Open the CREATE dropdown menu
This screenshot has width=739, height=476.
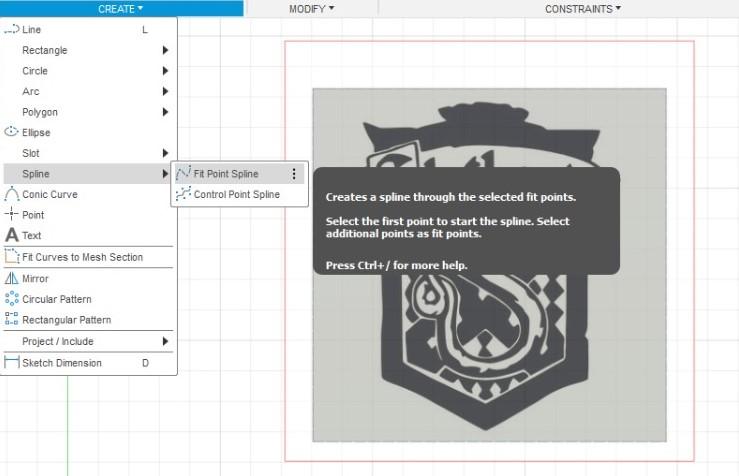[x=120, y=8]
